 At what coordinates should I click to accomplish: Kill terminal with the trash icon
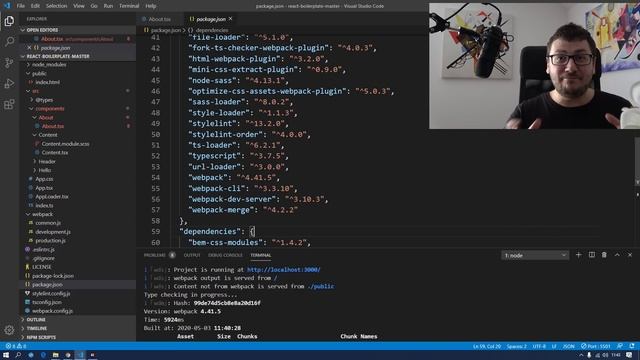tap(604, 255)
